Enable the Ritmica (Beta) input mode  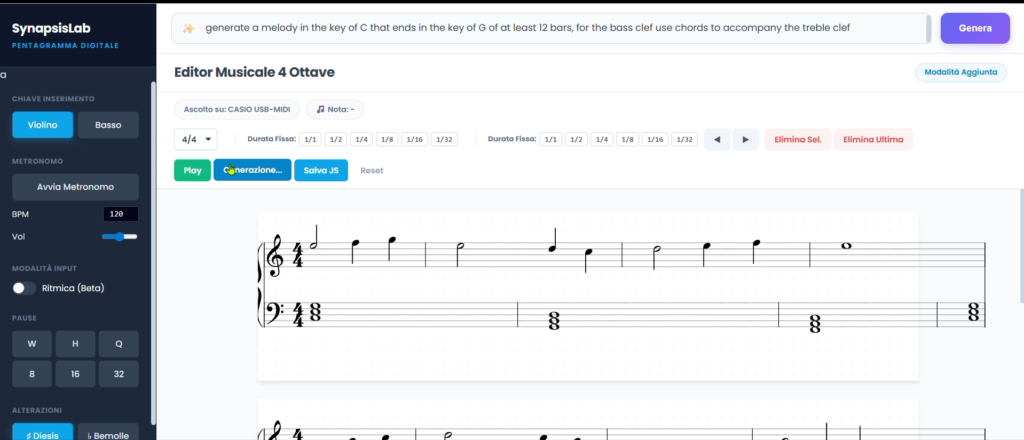click(24, 288)
